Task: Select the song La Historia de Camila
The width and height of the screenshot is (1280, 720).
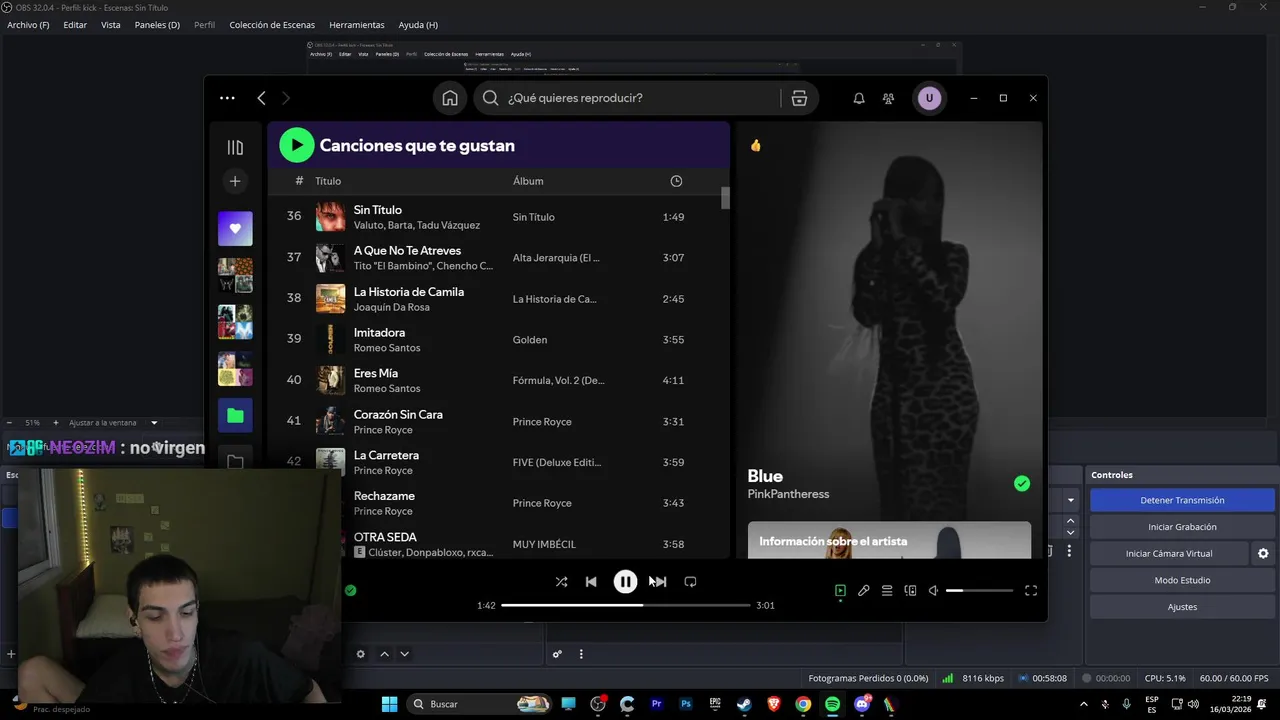Action: [x=409, y=292]
